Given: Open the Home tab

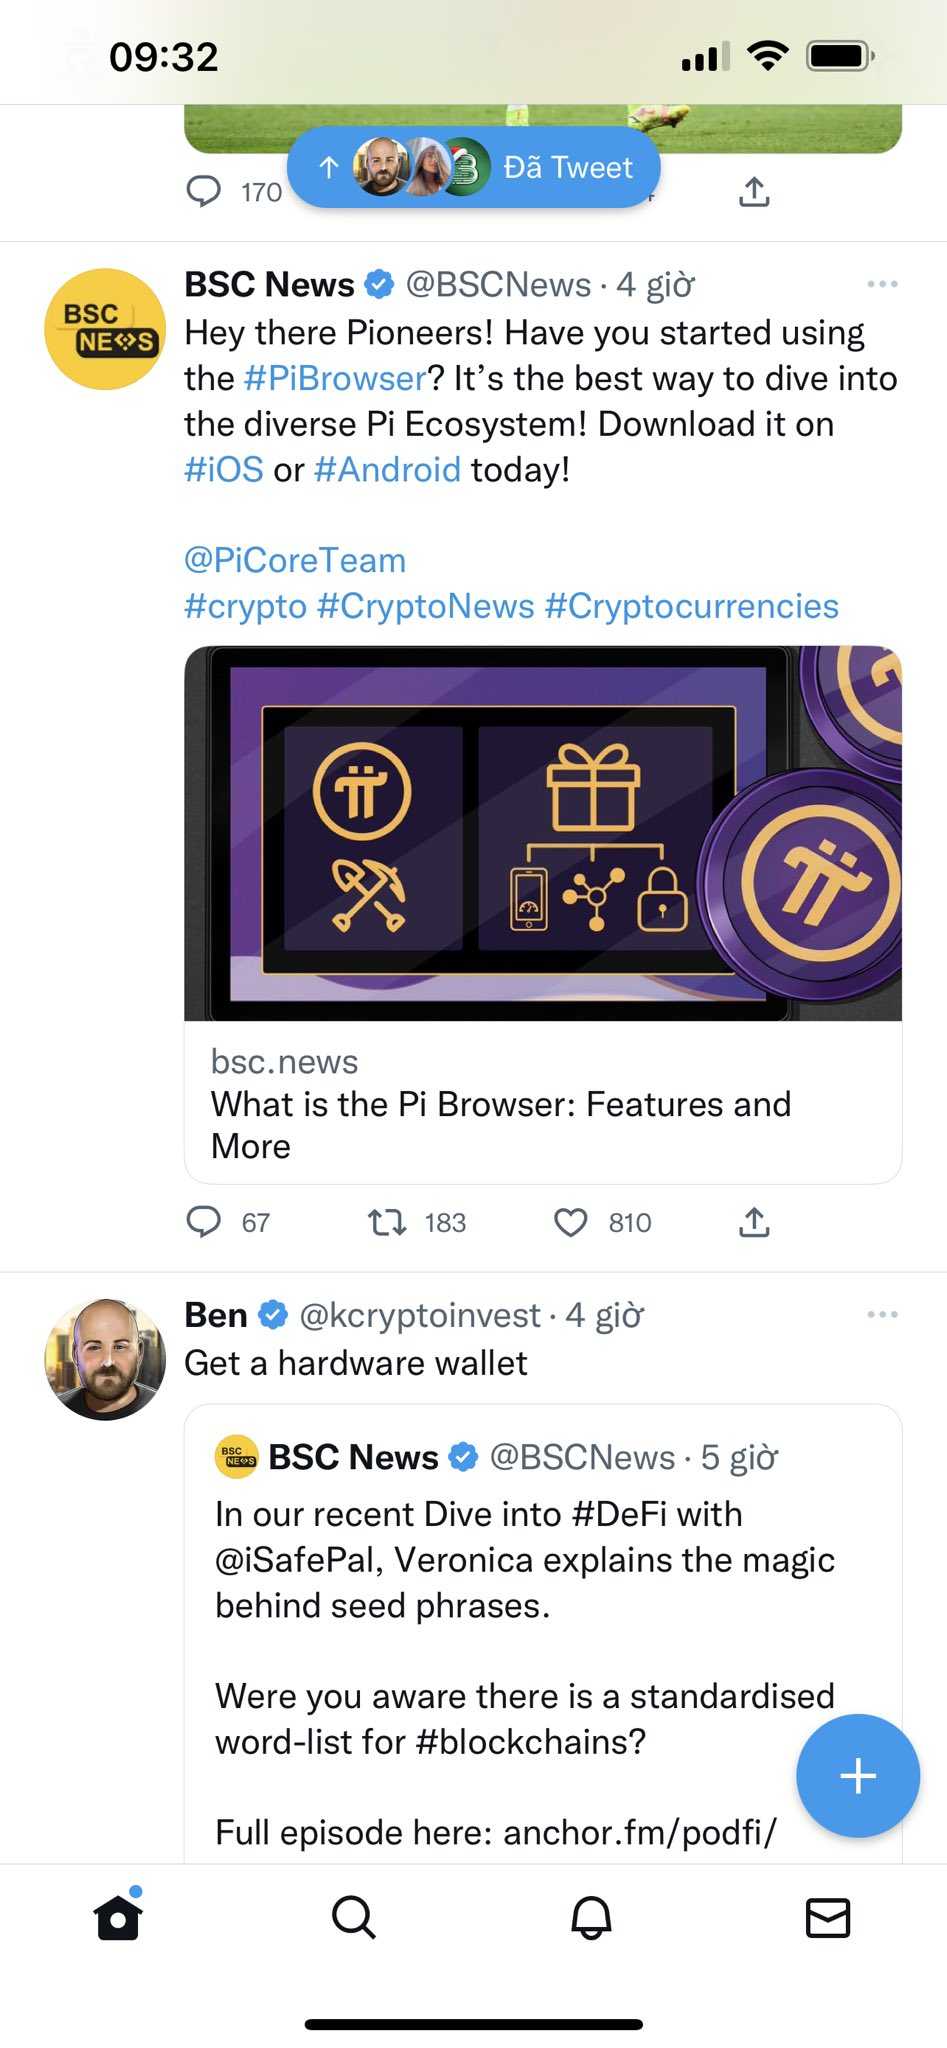Looking at the screenshot, I should [118, 1917].
